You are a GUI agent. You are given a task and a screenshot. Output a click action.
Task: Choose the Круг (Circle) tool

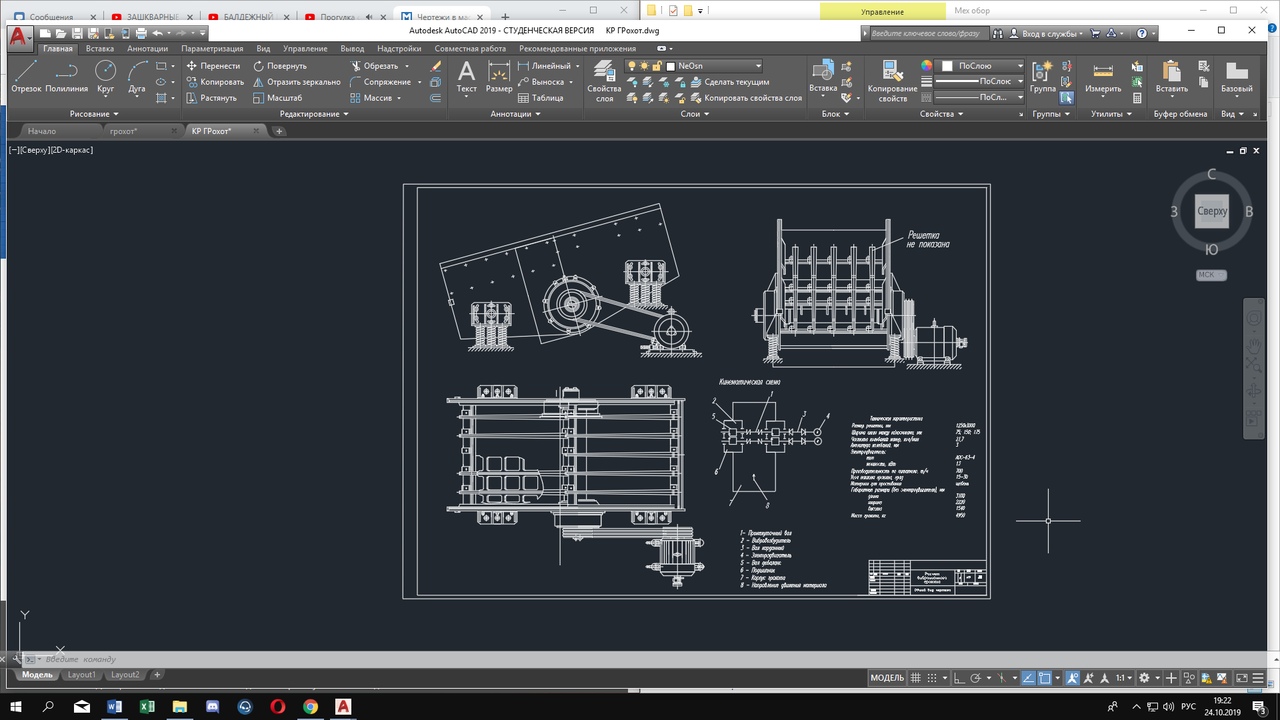click(105, 74)
